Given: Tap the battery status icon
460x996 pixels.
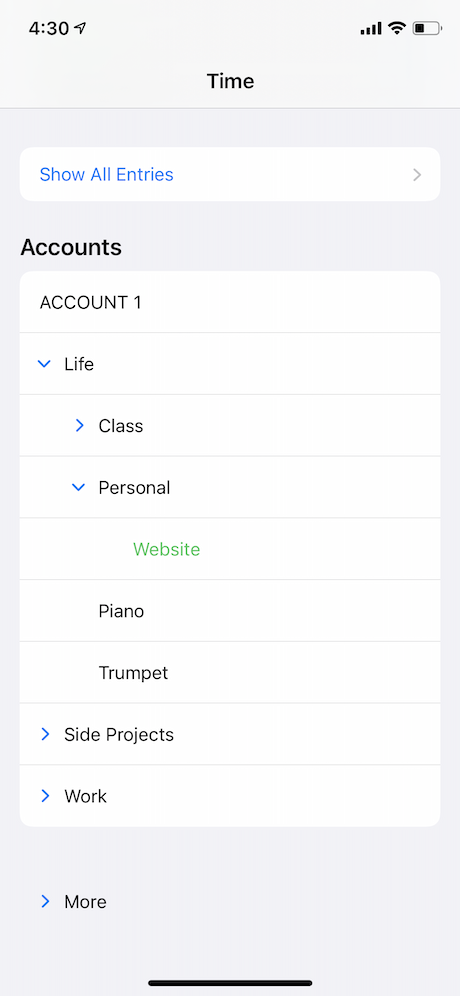Looking at the screenshot, I should pos(426,28).
